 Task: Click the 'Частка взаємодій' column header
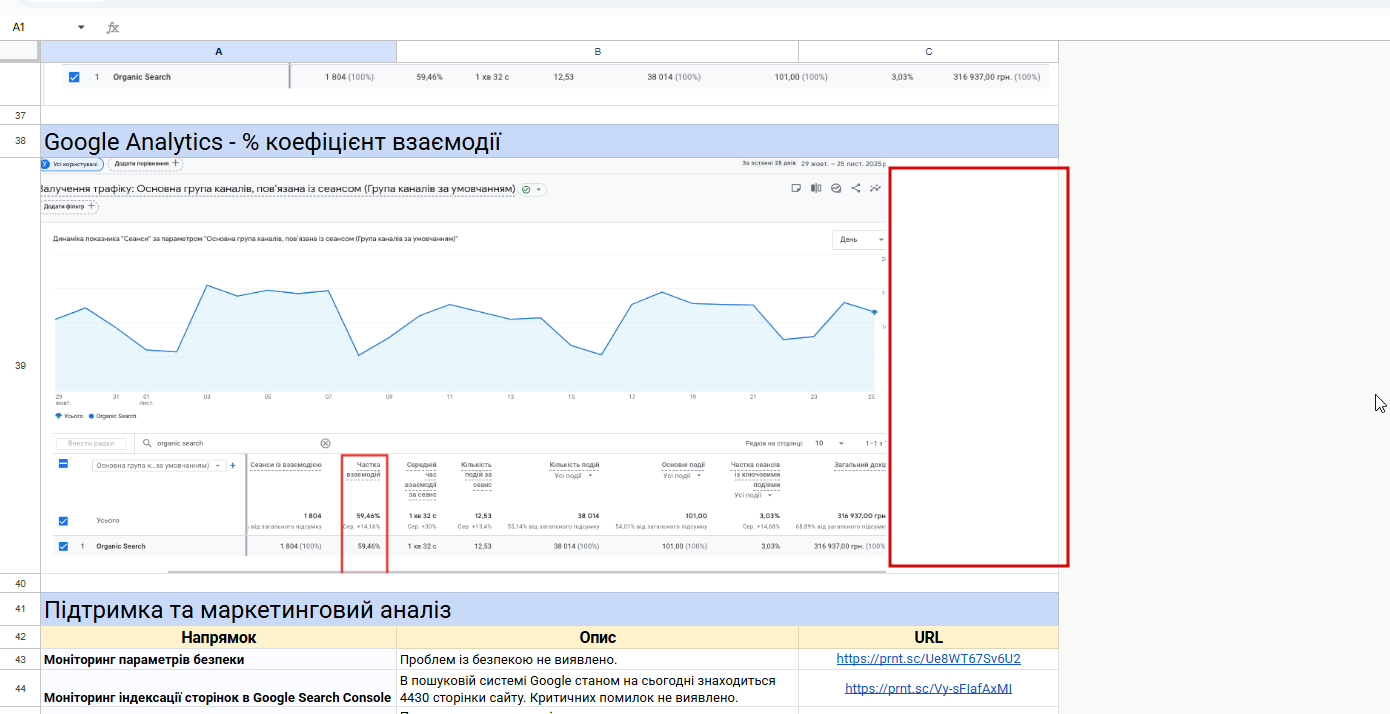[x=364, y=470]
